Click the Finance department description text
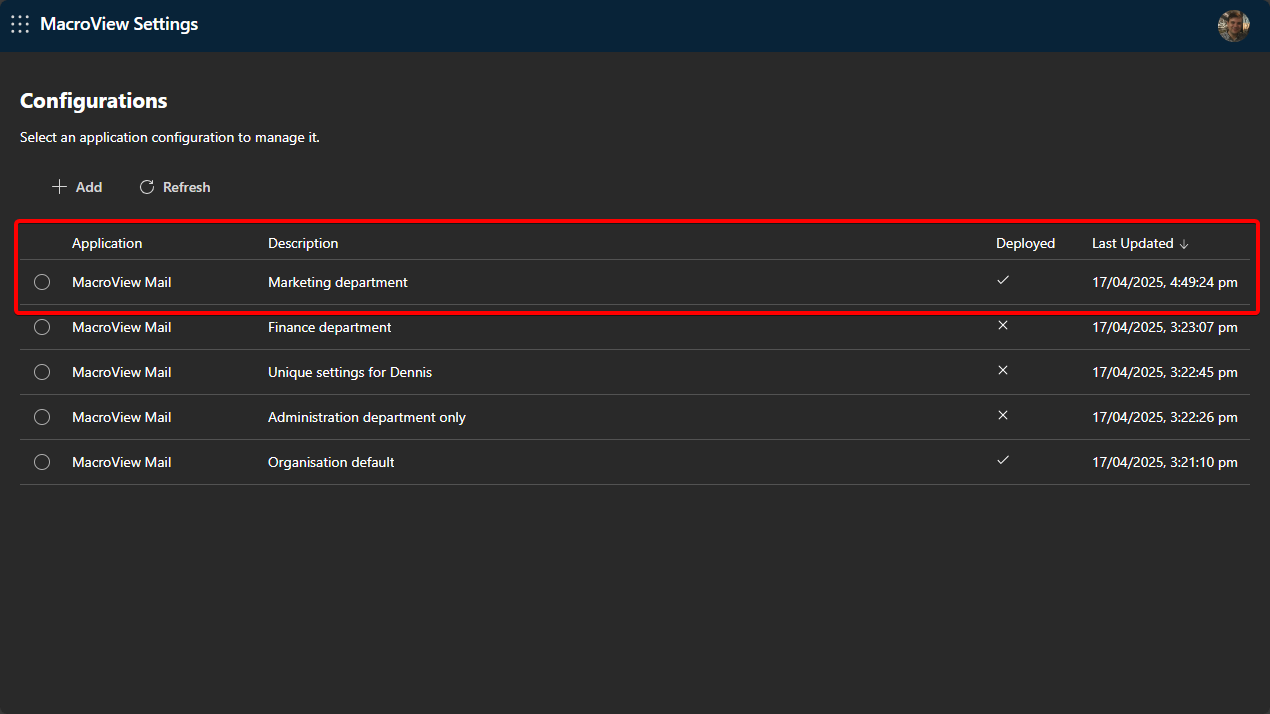This screenshot has width=1270, height=714. point(330,327)
